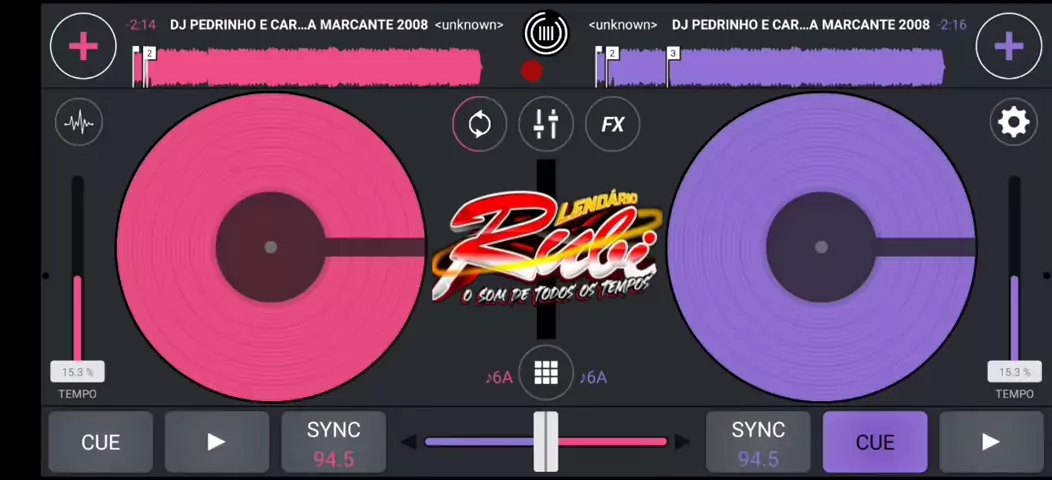Open the FX effects panel
This screenshot has width=1052, height=480.
coord(612,125)
